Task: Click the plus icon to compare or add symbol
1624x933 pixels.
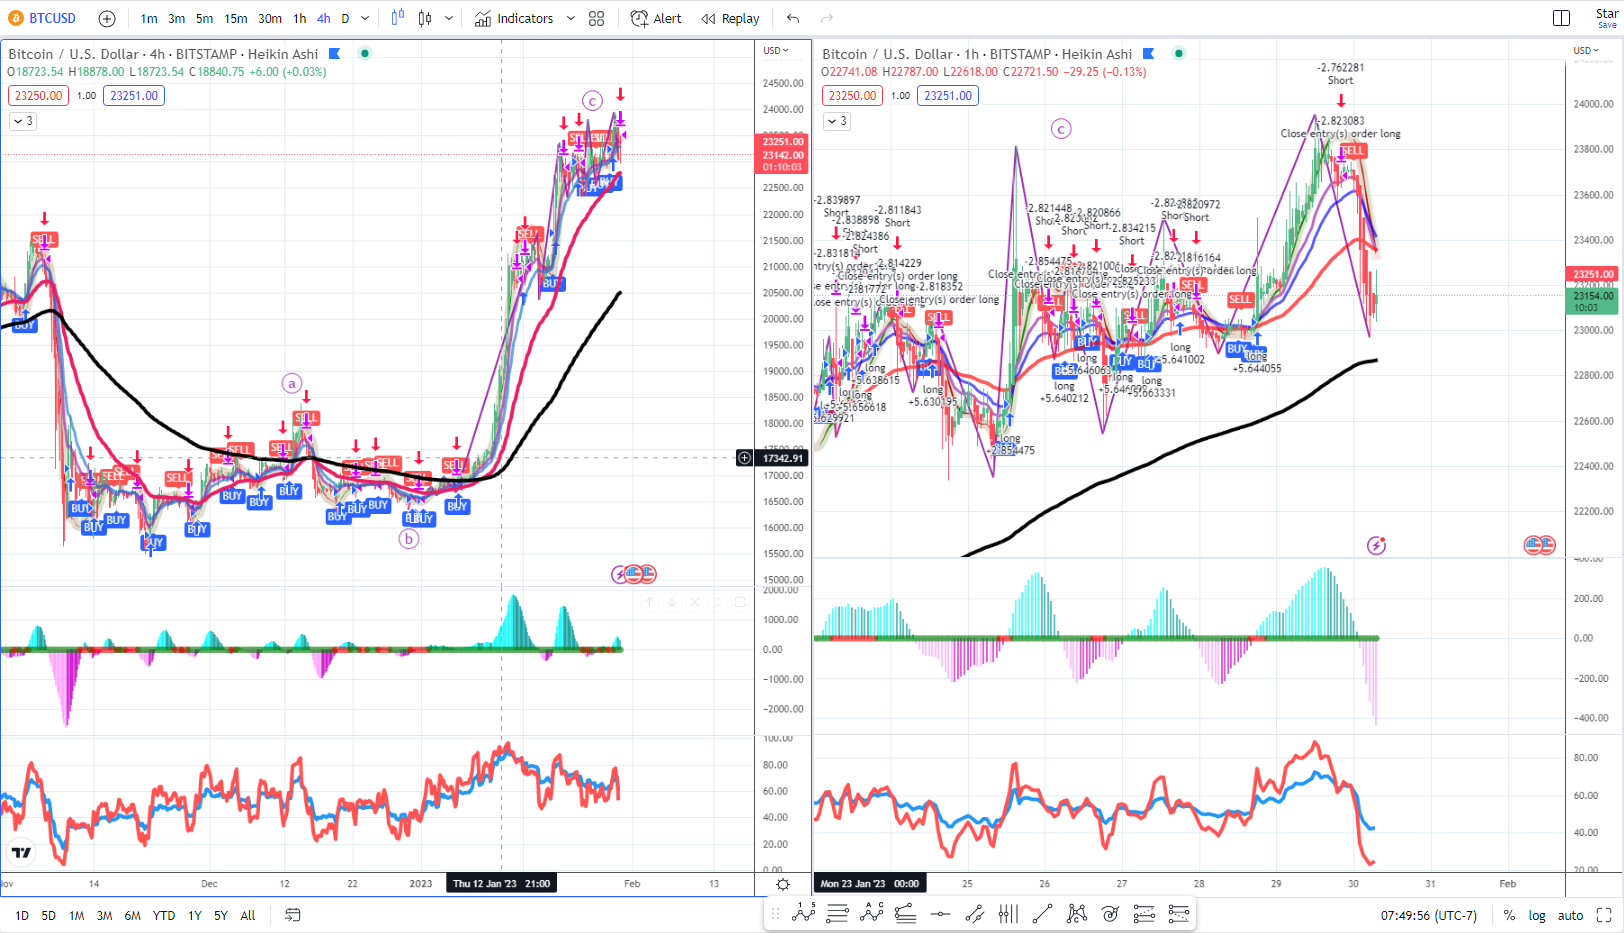Action: (107, 18)
